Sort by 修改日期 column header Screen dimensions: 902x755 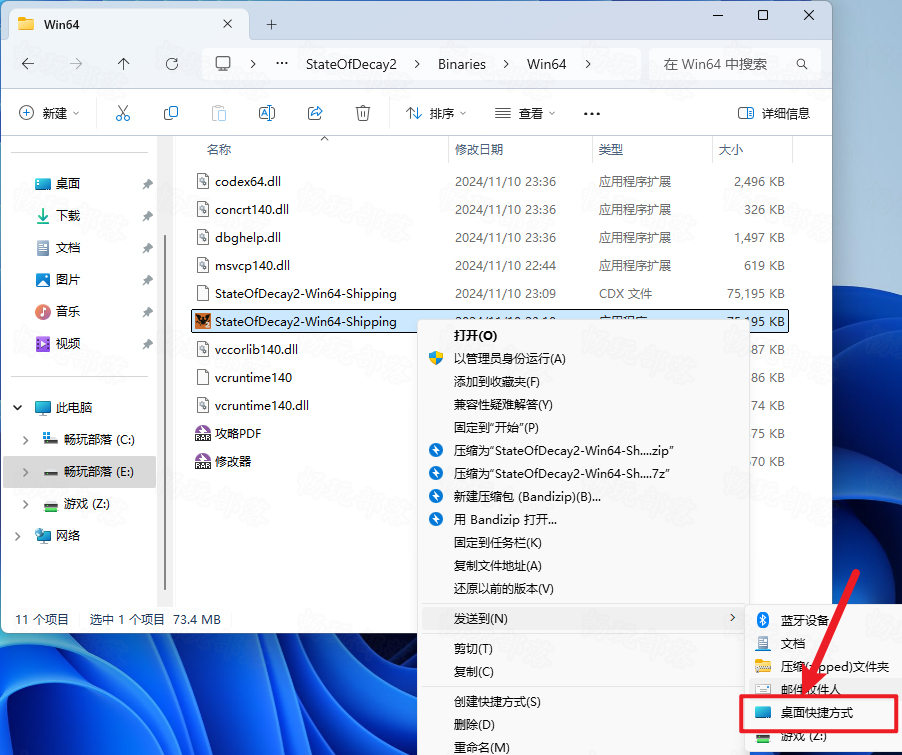click(479, 150)
